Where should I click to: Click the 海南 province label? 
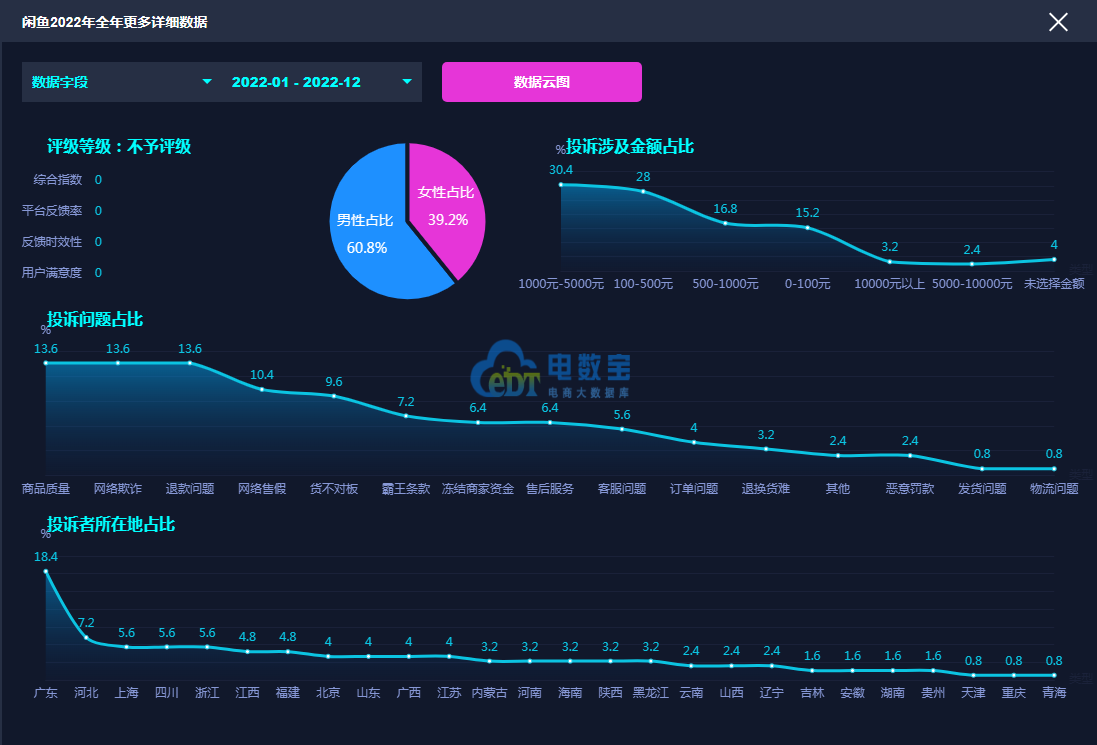tap(570, 693)
